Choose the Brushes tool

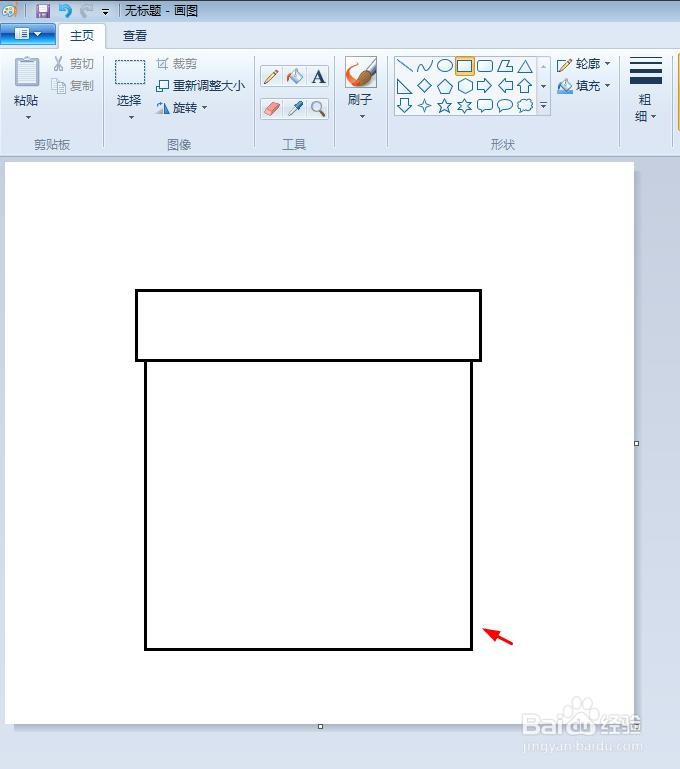361,72
